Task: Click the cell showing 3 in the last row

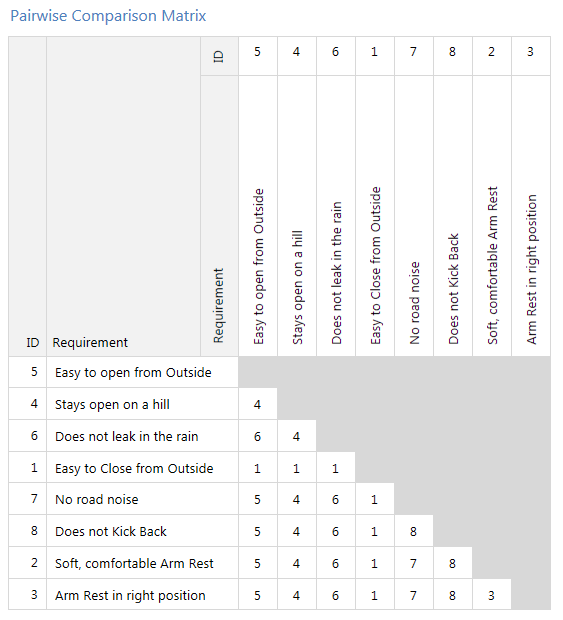Action: pos(491,595)
